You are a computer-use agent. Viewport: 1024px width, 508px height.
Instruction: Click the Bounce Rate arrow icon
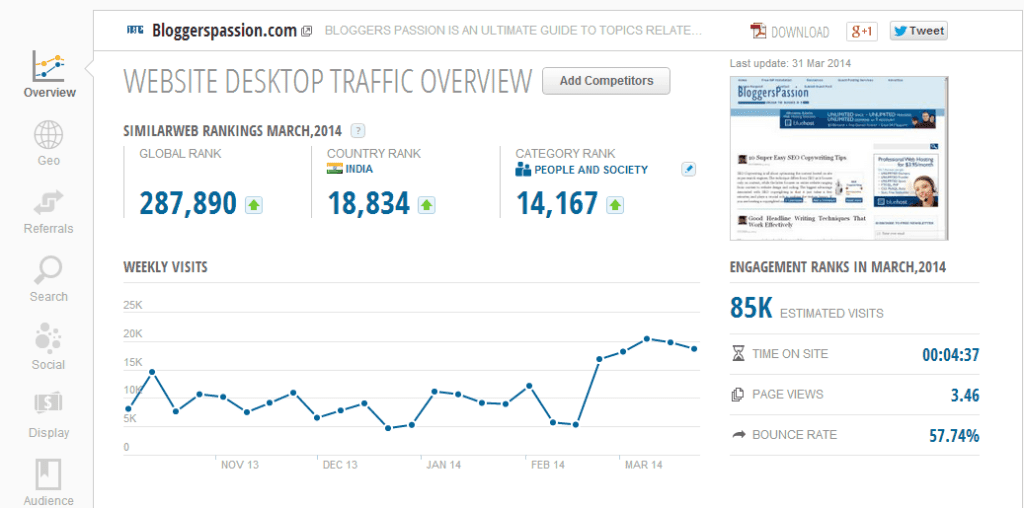pos(739,435)
